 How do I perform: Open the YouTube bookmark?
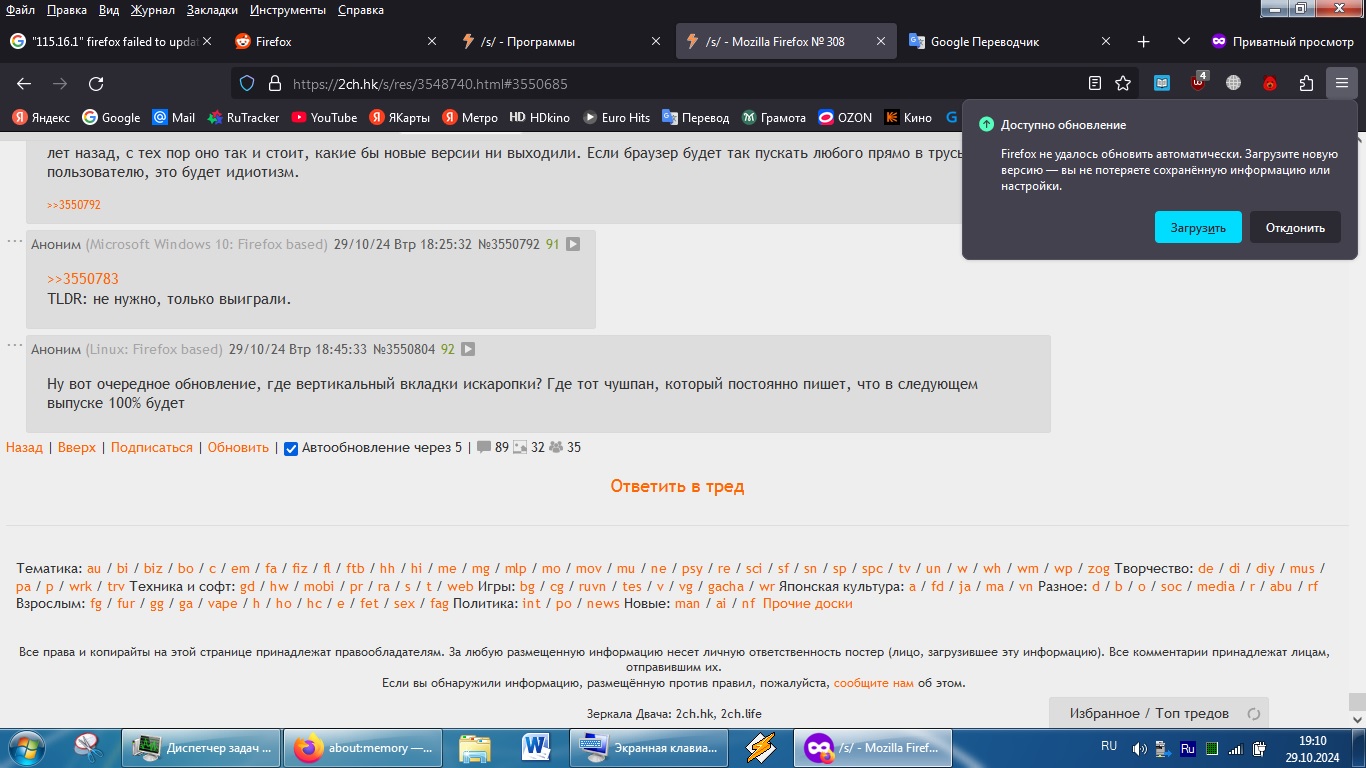coord(324,117)
